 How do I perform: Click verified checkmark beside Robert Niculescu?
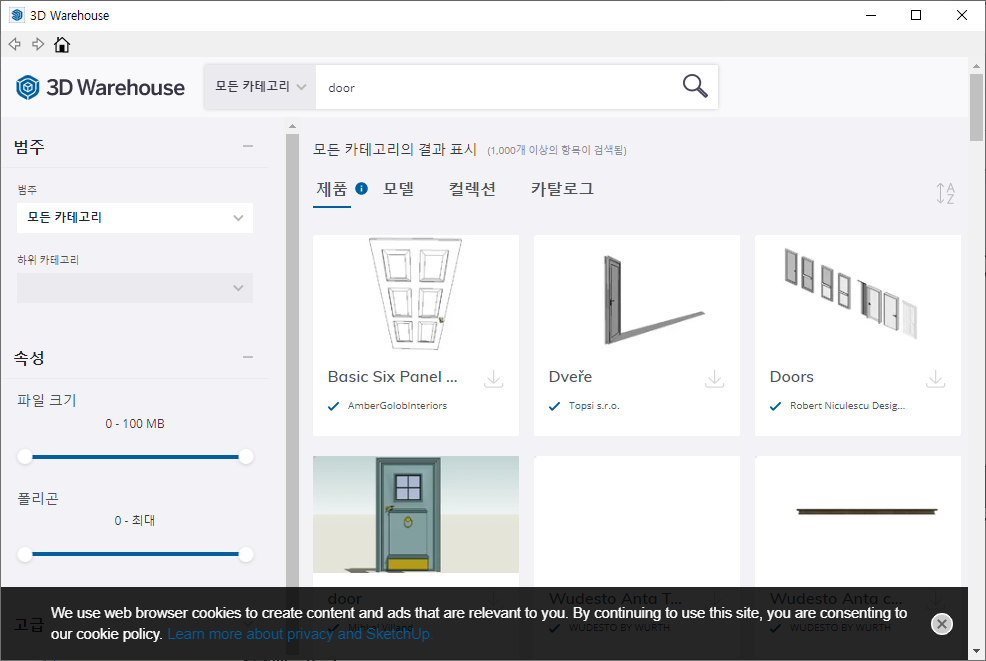click(775, 406)
